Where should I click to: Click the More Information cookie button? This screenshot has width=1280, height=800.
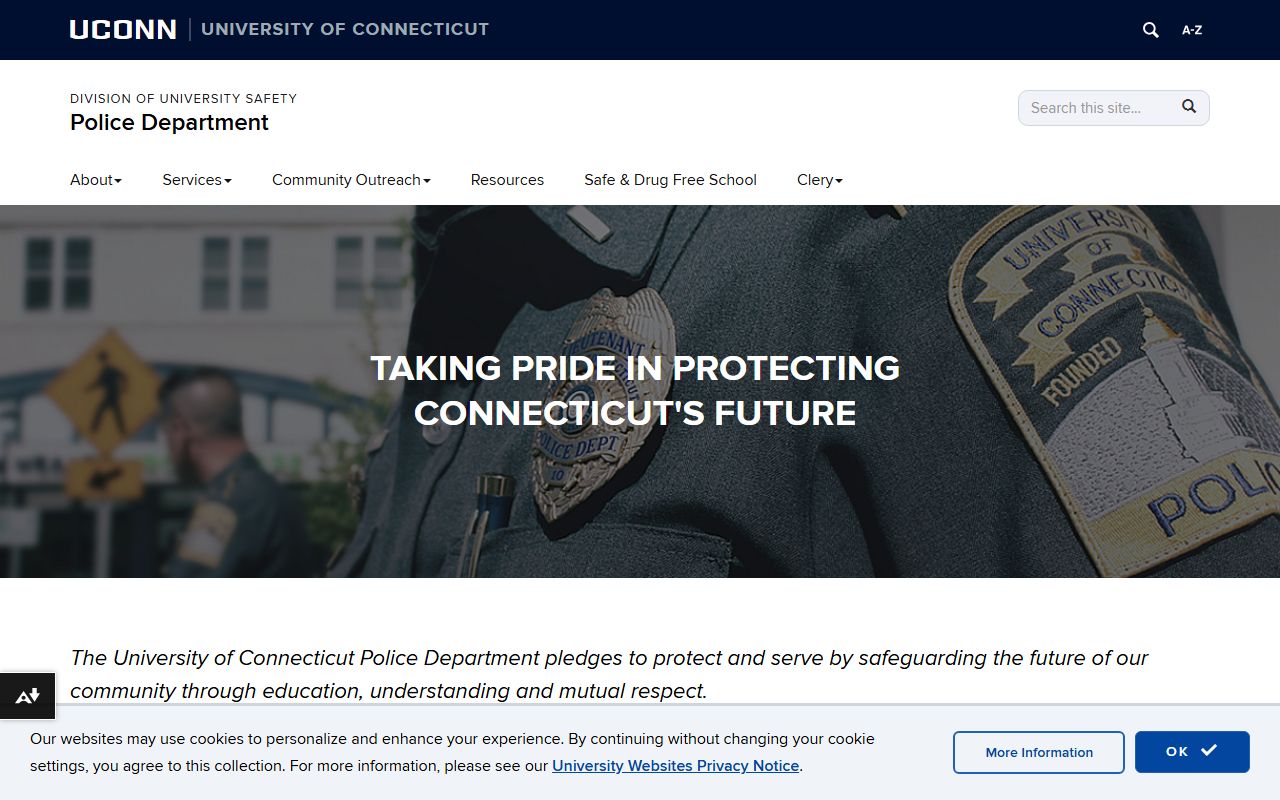(x=1039, y=752)
